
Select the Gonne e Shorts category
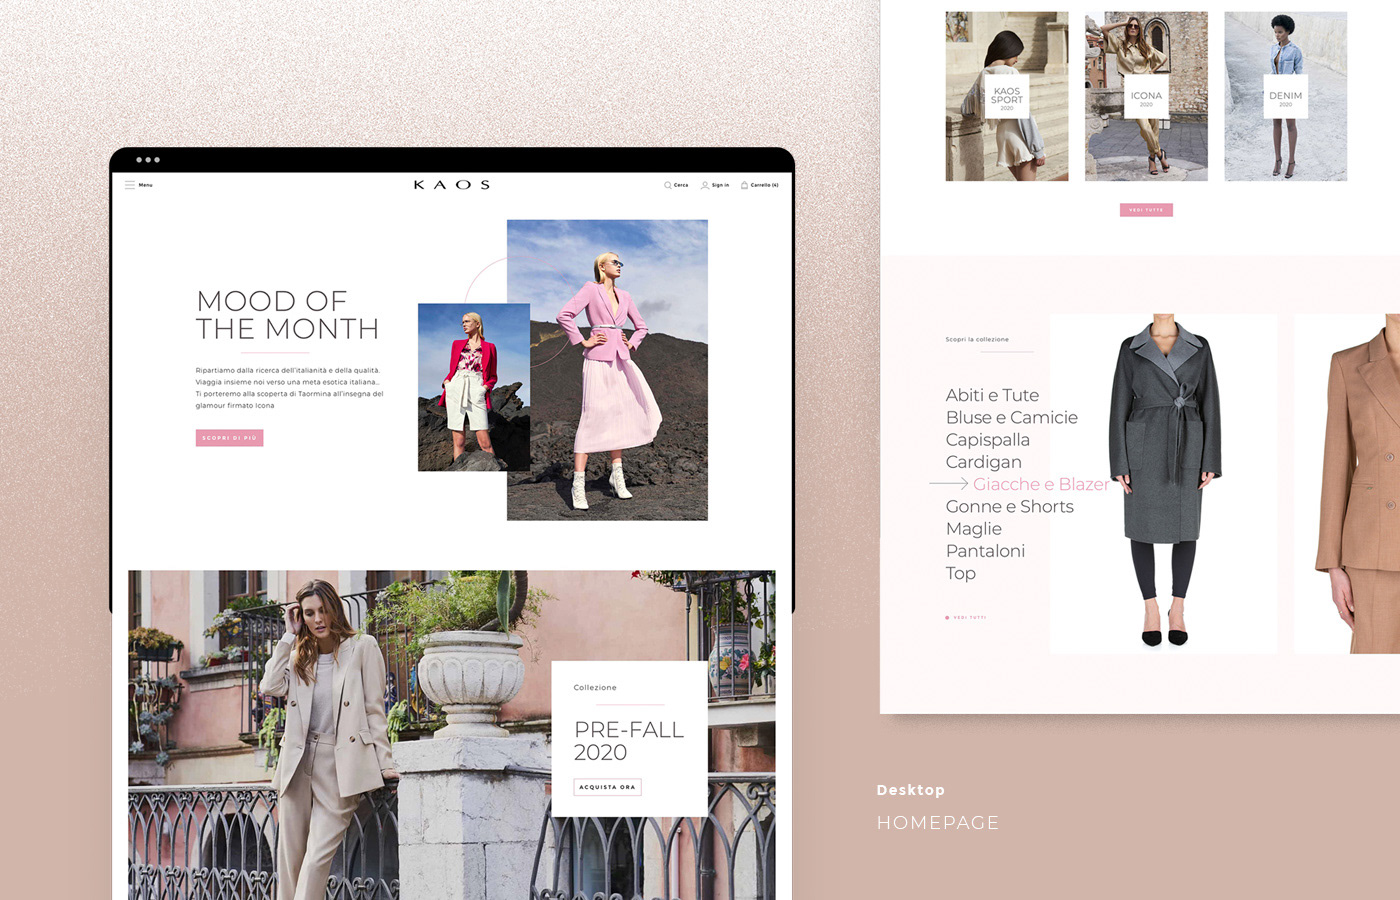point(1009,507)
